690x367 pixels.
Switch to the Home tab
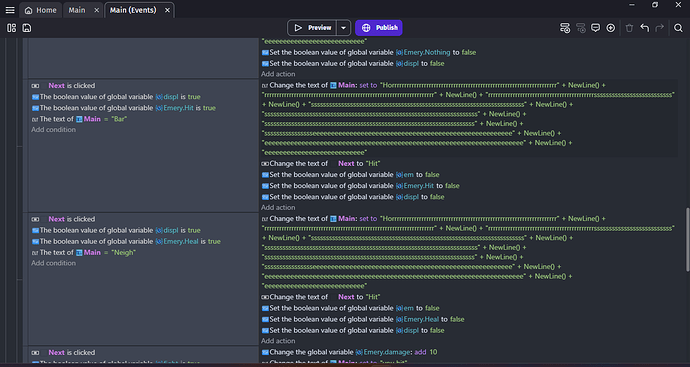click(40, 10)
